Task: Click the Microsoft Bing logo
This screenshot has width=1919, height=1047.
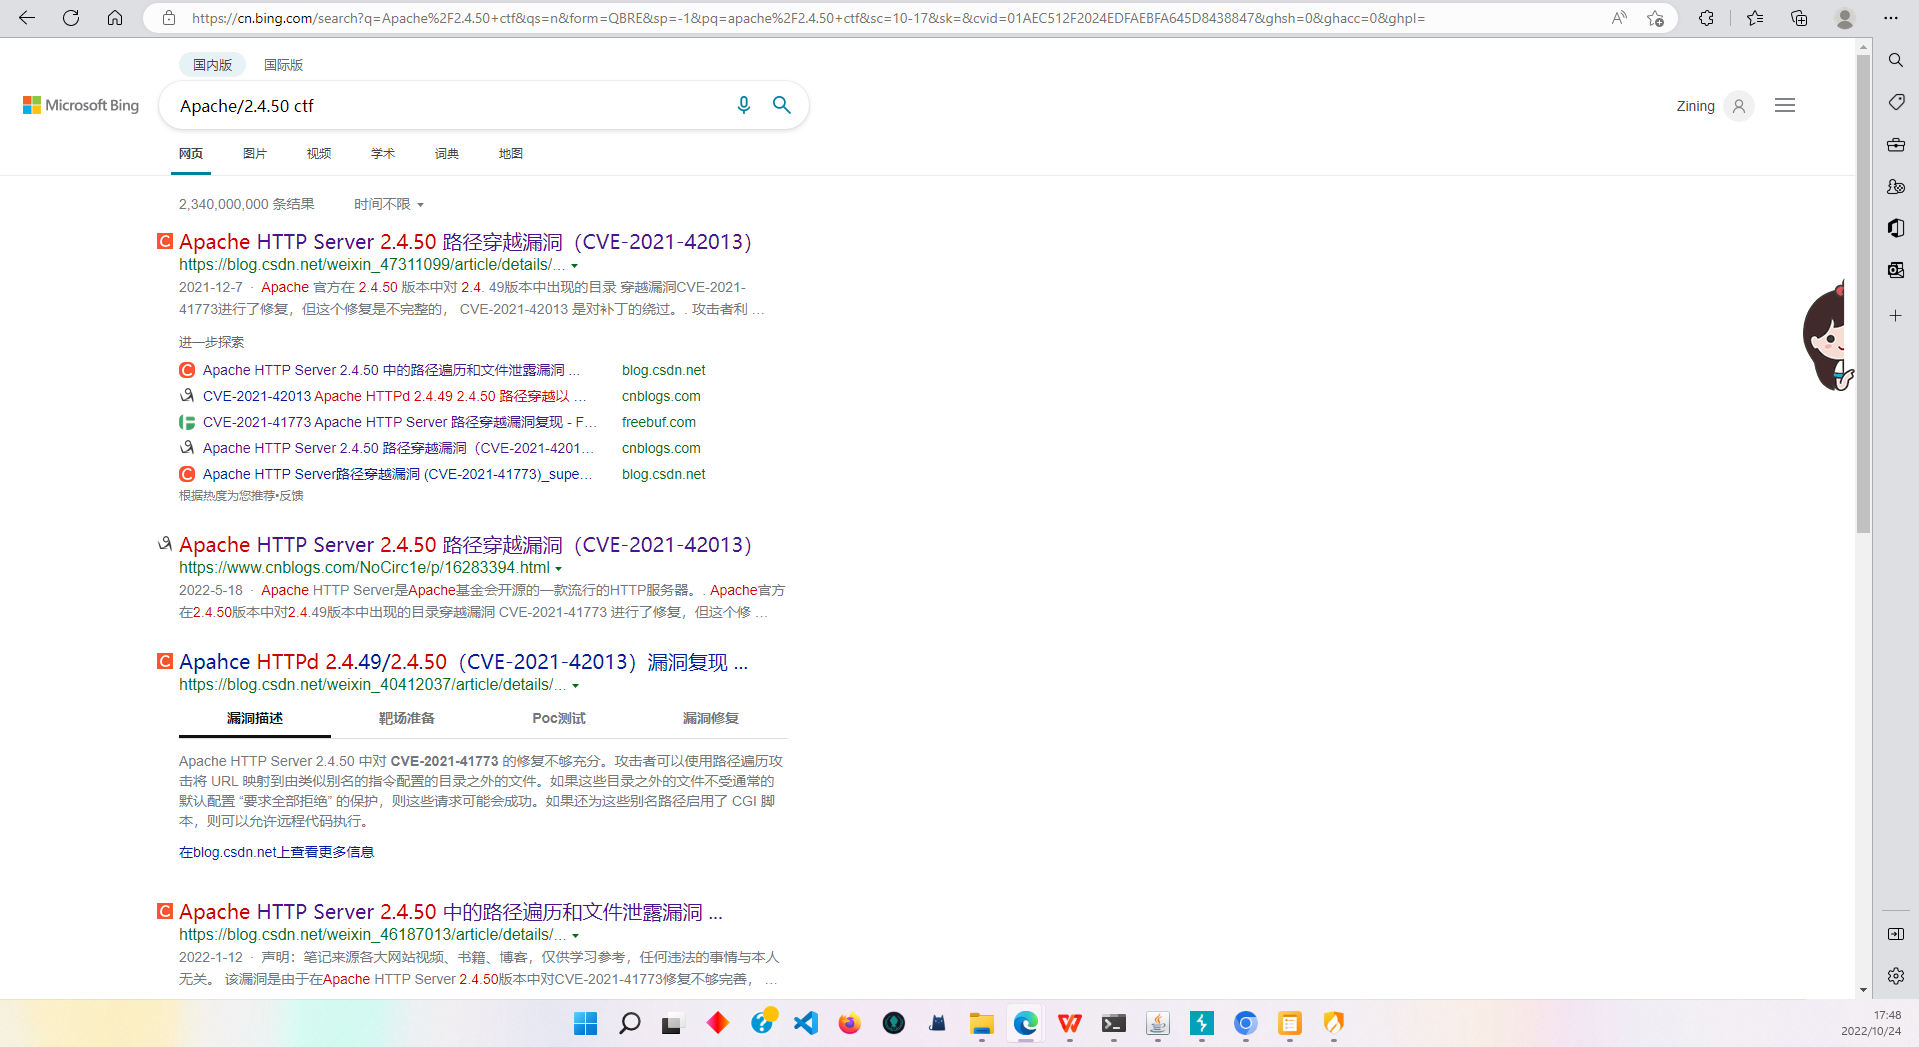Action: 81,105
